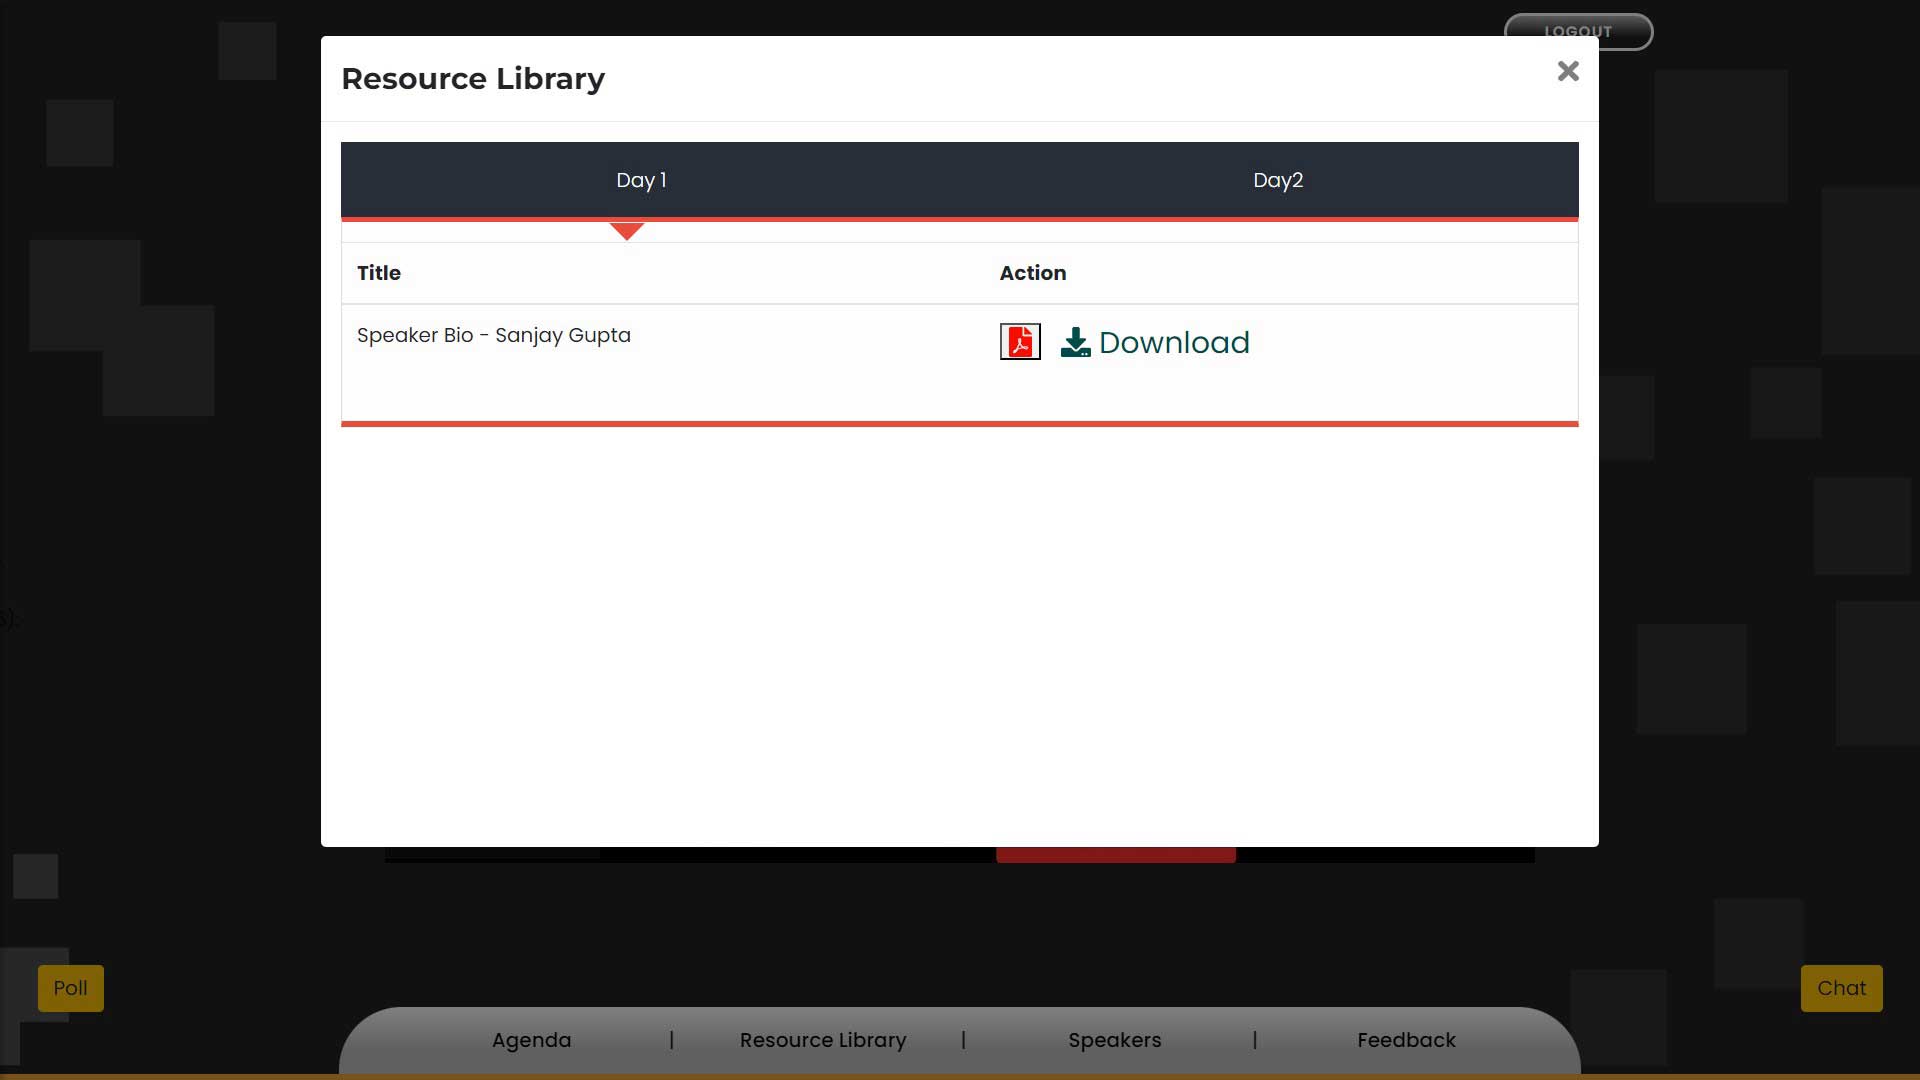
Task: Open the Speakers section
Action: click(1114, 1040)
